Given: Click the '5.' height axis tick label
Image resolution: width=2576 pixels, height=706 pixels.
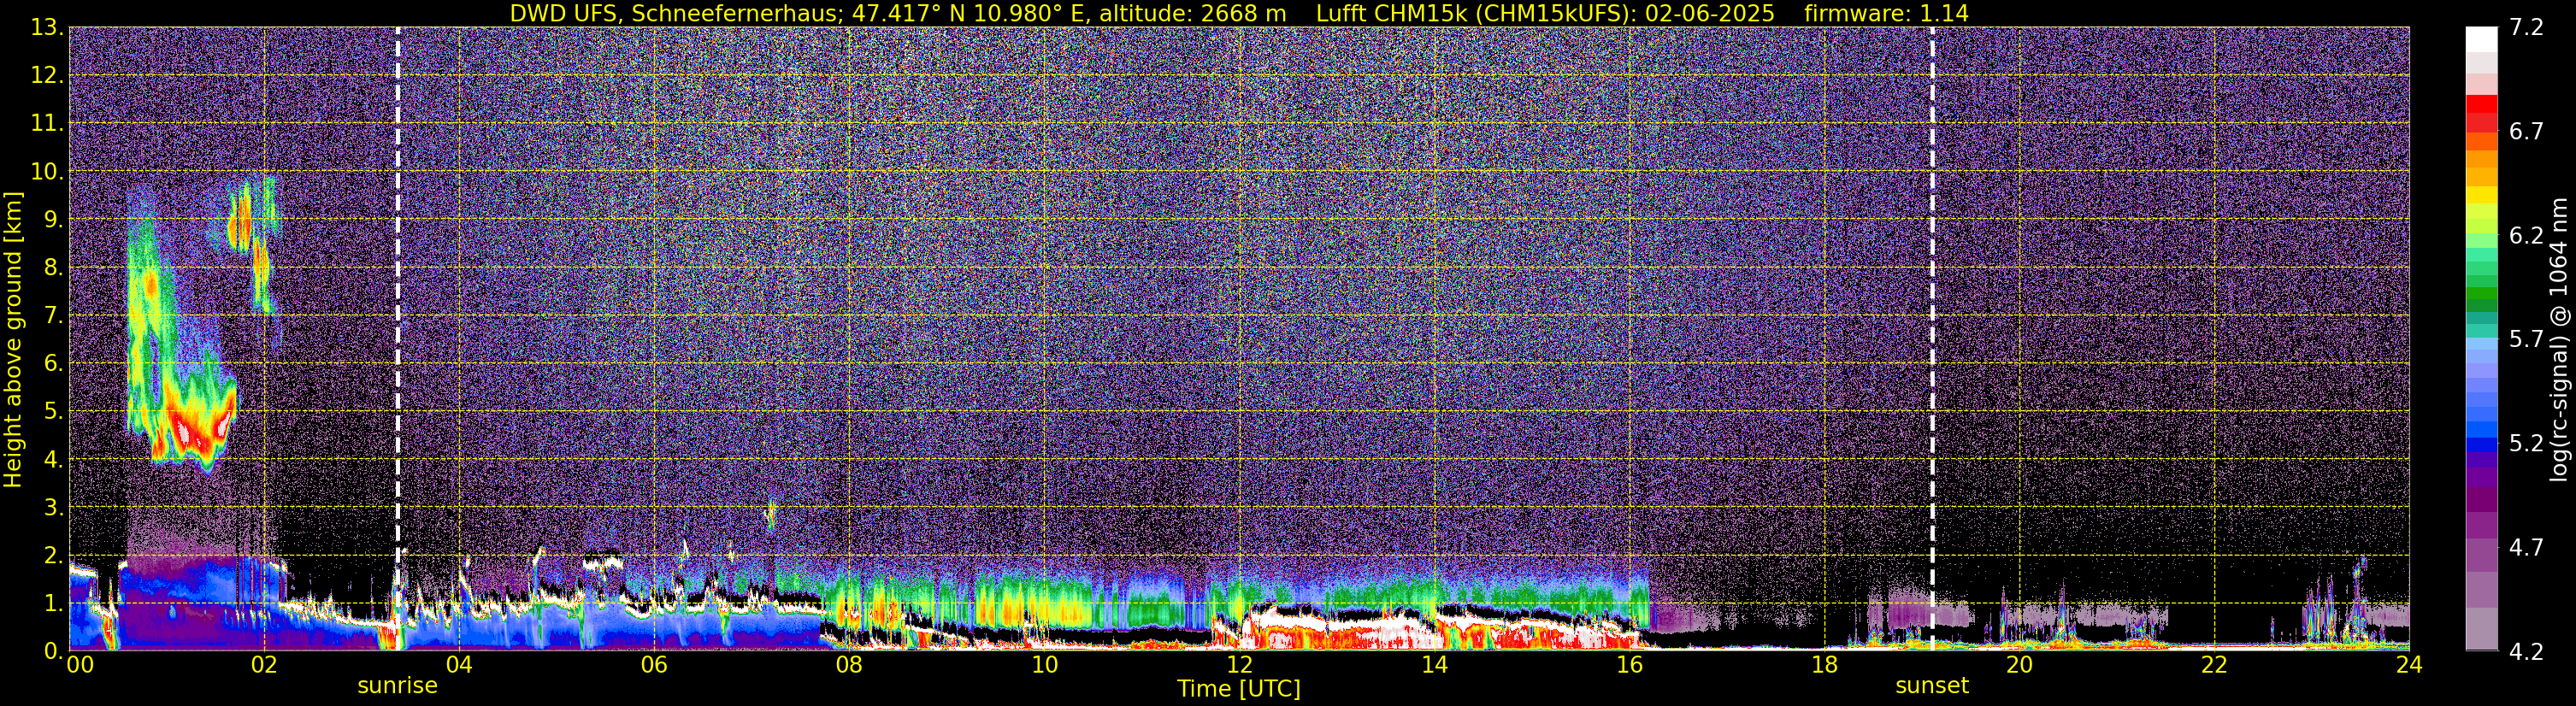Looking at the screenshot, I should point(53,412).
